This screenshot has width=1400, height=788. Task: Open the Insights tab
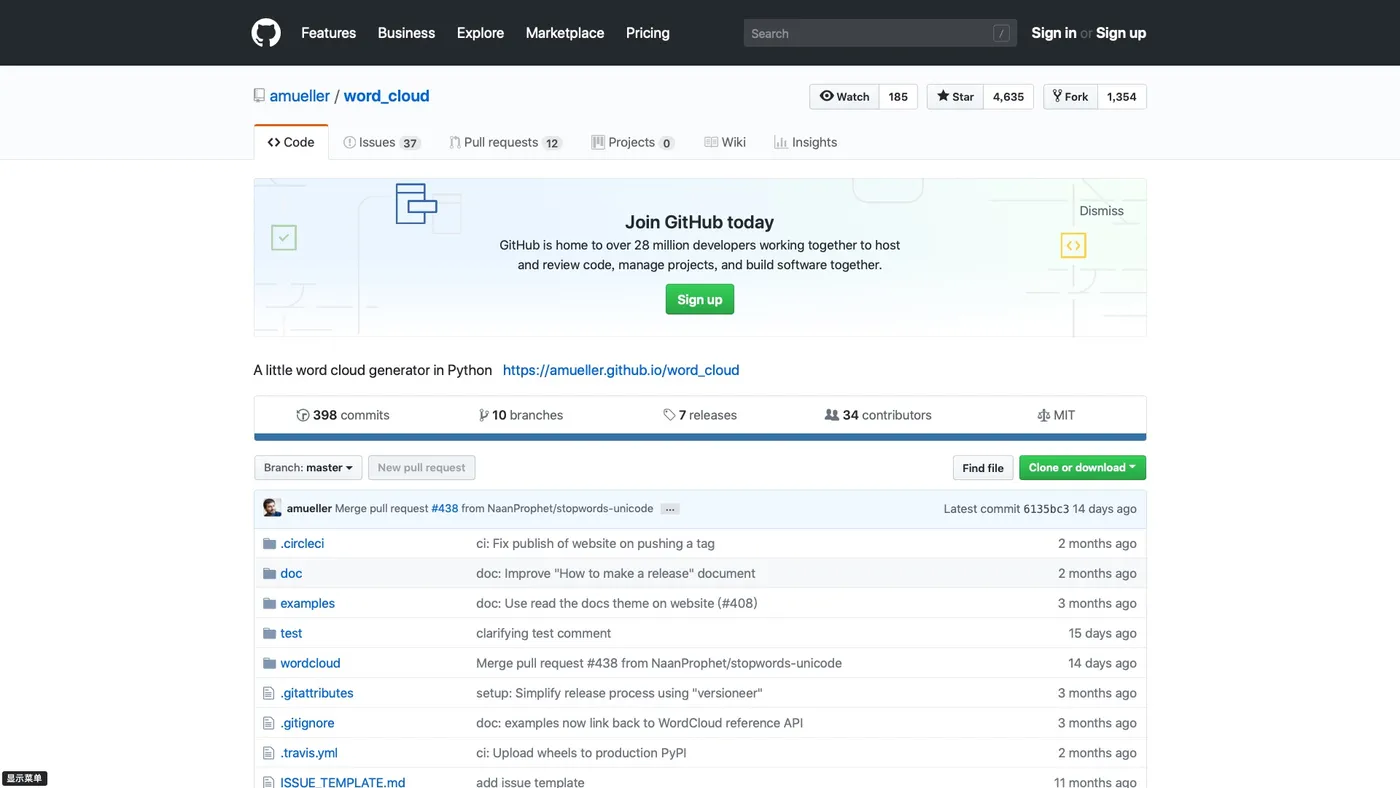point(806,142)
